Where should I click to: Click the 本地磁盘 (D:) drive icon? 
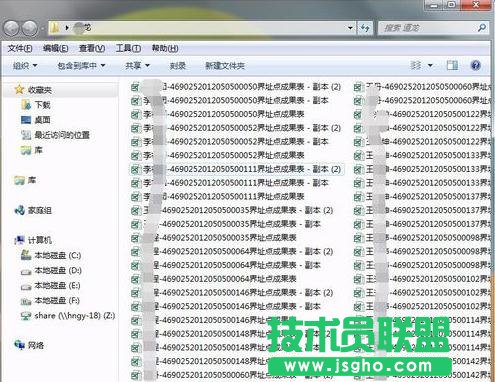point(26,271)
